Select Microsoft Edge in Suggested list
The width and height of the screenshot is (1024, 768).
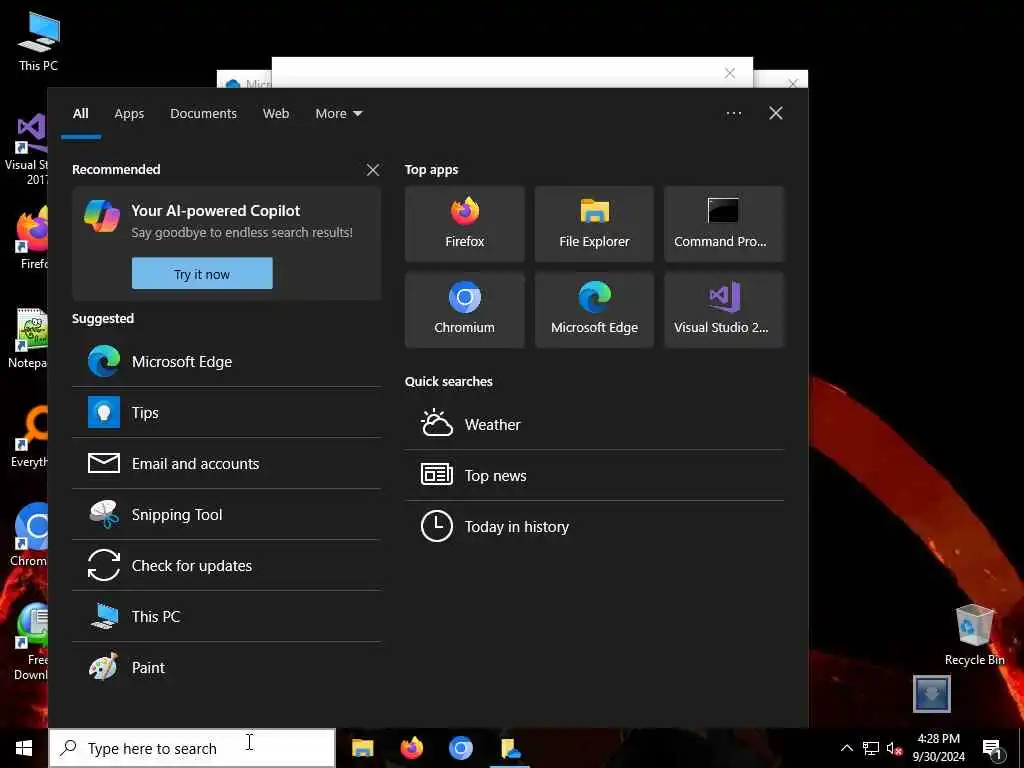(226, 362)
